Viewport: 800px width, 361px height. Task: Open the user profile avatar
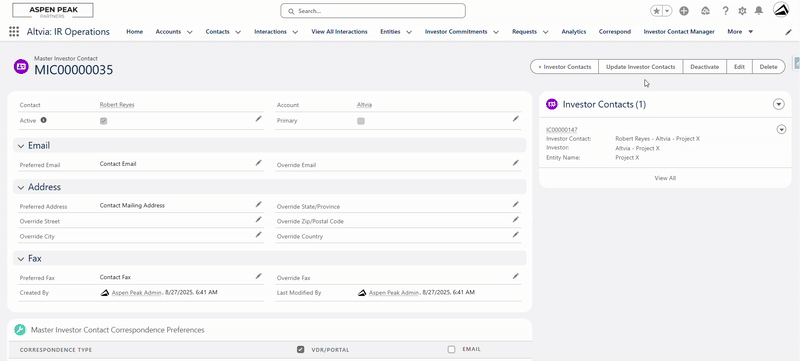pos(781,10)
